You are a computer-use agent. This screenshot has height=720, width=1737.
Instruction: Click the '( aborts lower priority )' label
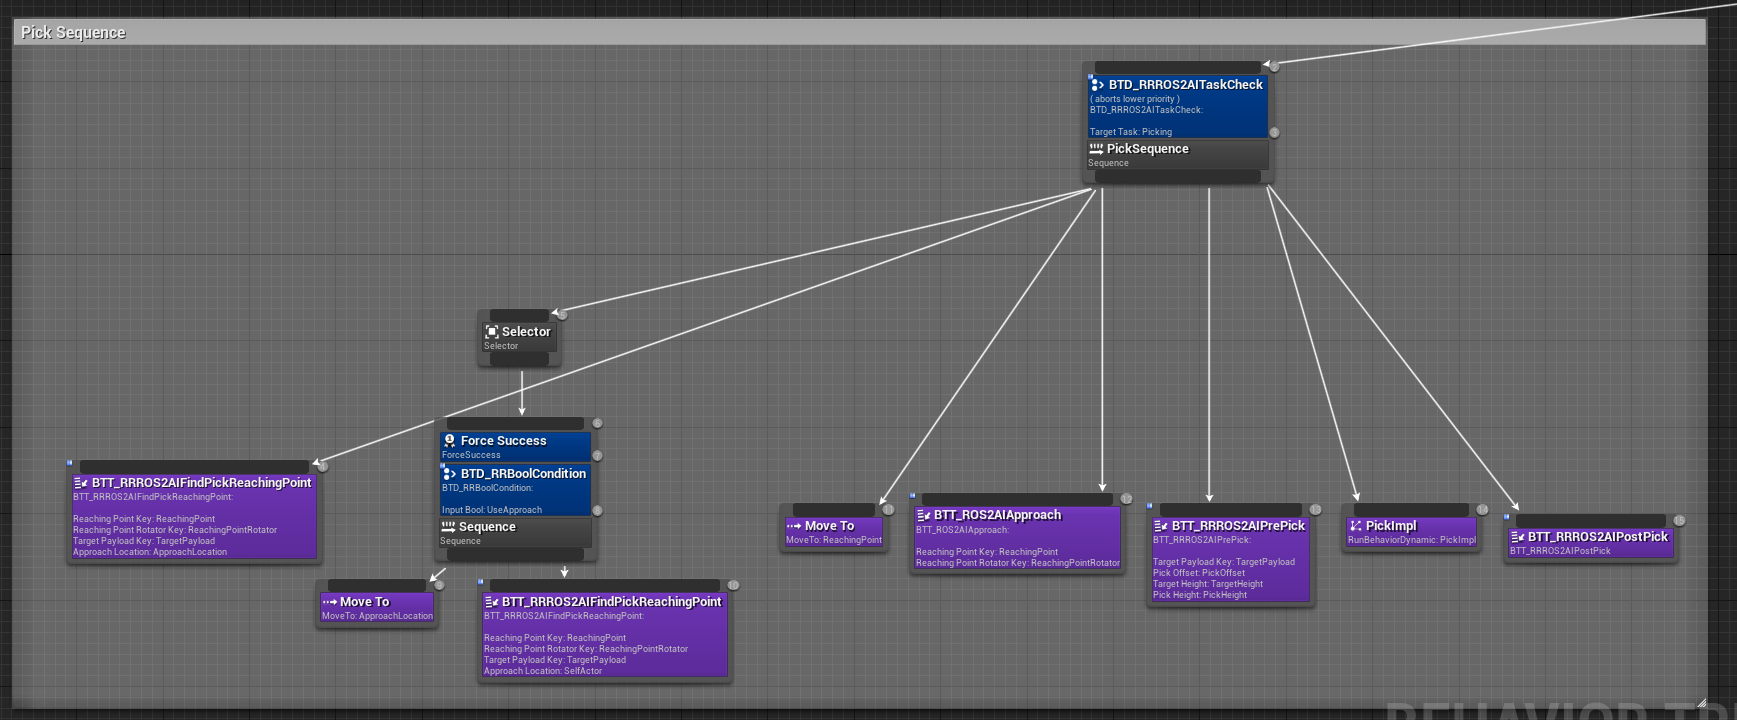click(x=1135, y=99)
